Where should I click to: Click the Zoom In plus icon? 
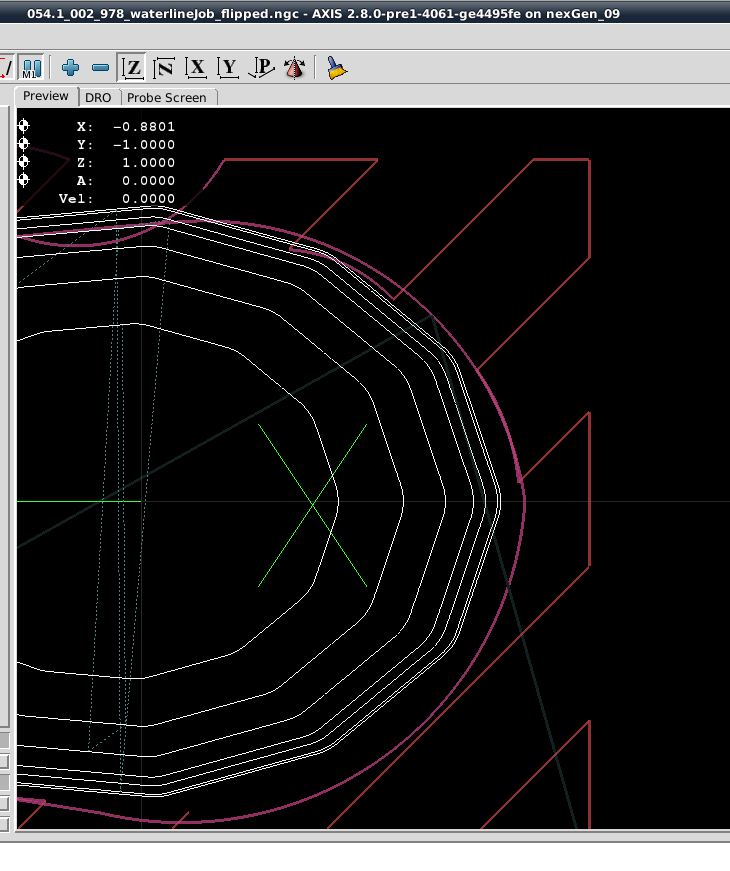pos(70,68)
